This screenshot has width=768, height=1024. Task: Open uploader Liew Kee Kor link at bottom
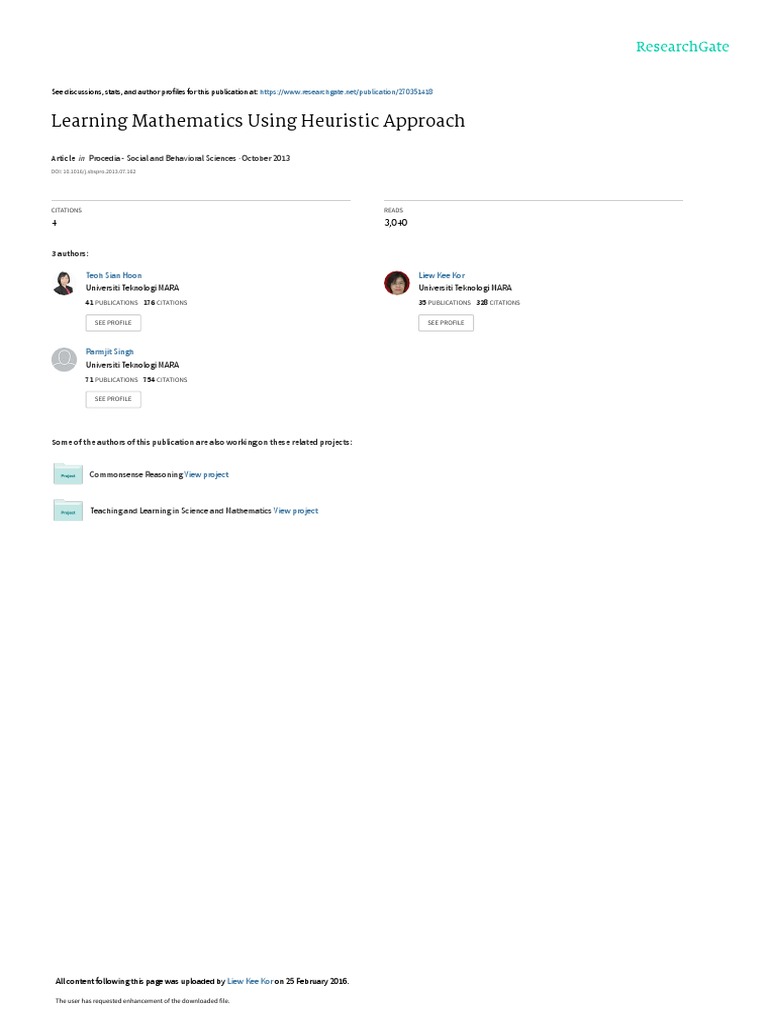point(250,981)
